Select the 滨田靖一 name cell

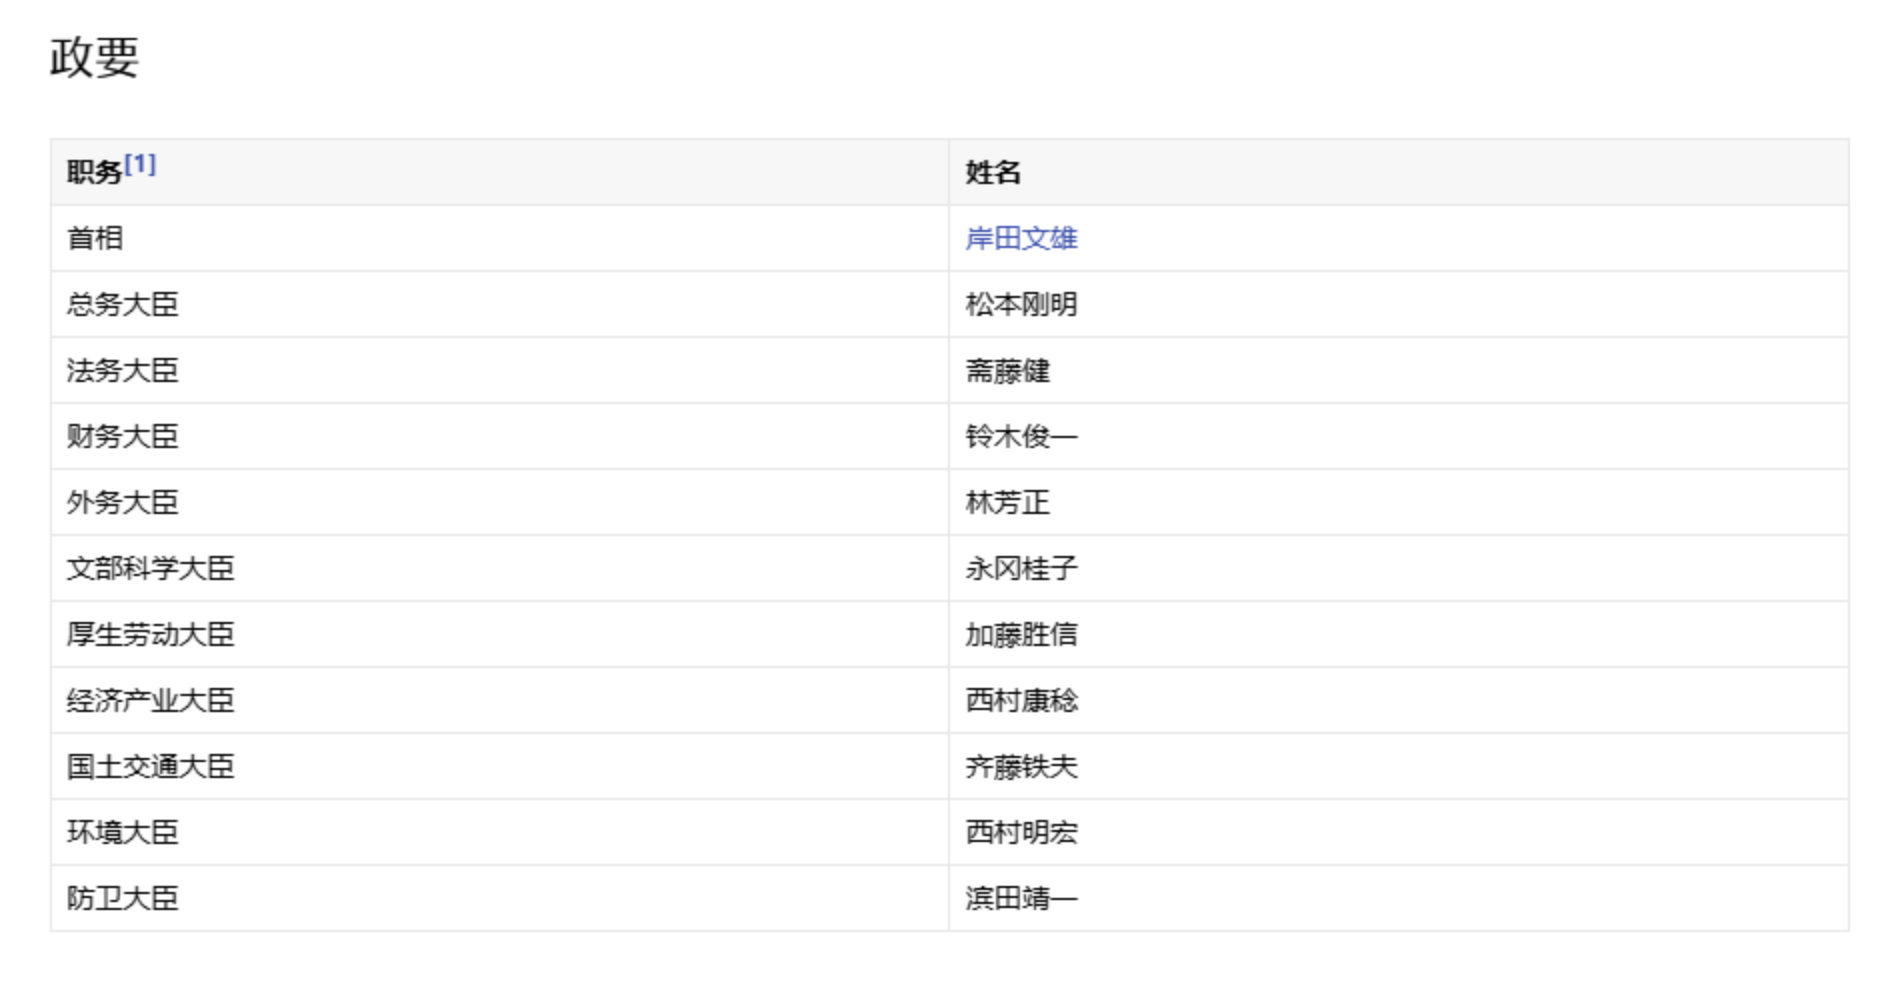1399,898
